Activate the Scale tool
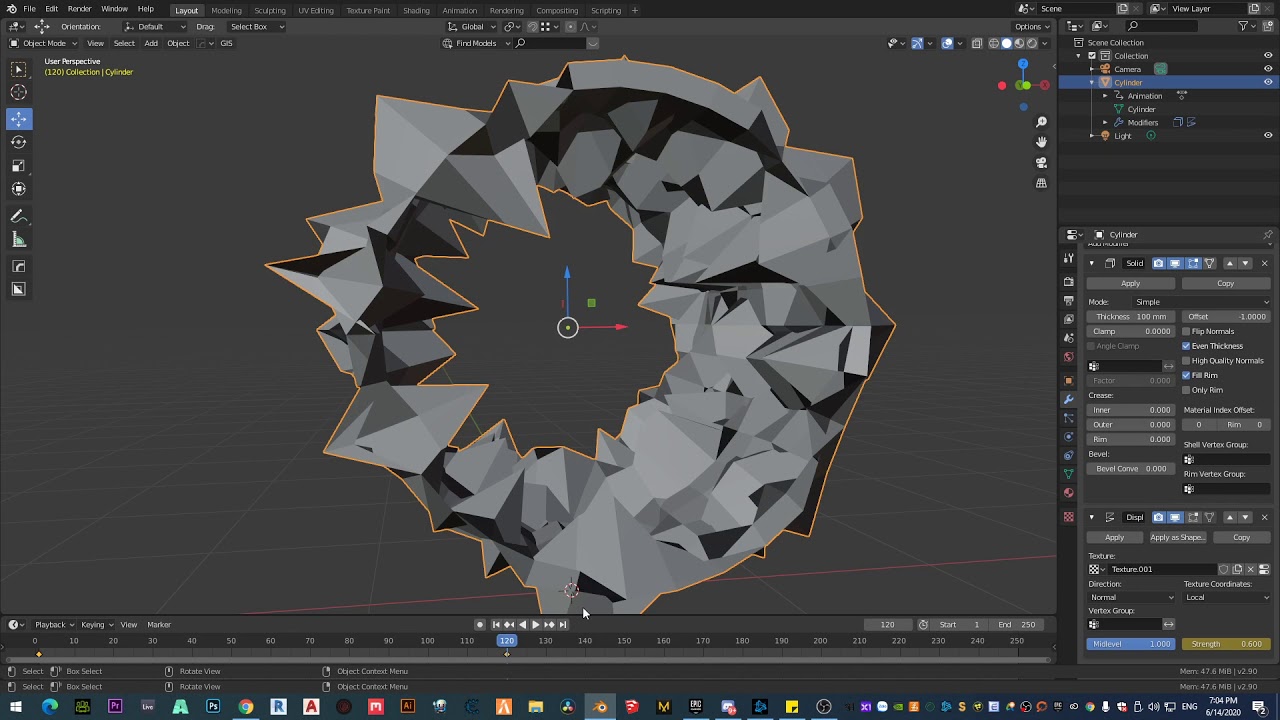Screen dimensions: 1280x720 point(18,166)
